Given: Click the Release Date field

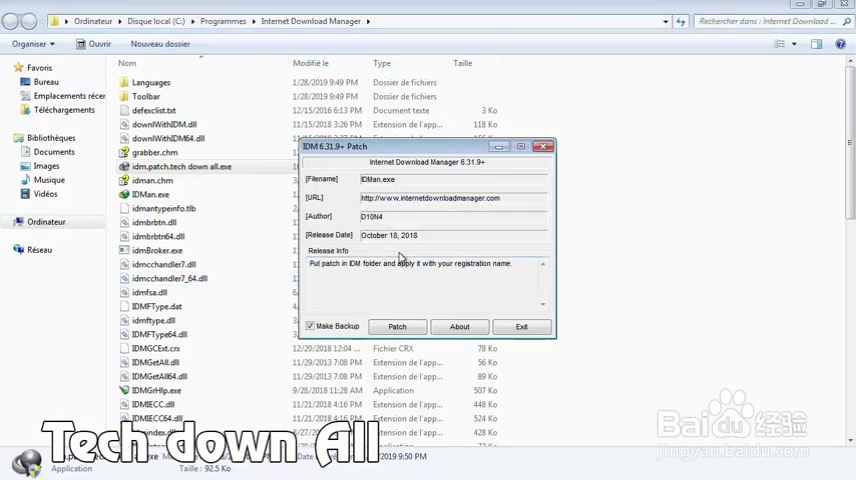Looking at the screenshot, I should [x=453, y=235].
